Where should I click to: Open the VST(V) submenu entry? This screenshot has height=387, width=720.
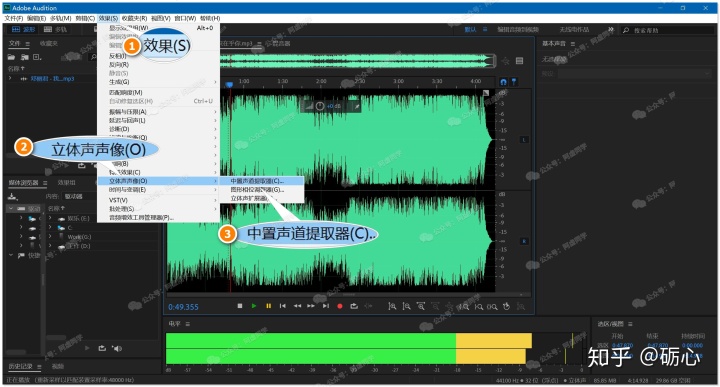(x=158, y=200)
